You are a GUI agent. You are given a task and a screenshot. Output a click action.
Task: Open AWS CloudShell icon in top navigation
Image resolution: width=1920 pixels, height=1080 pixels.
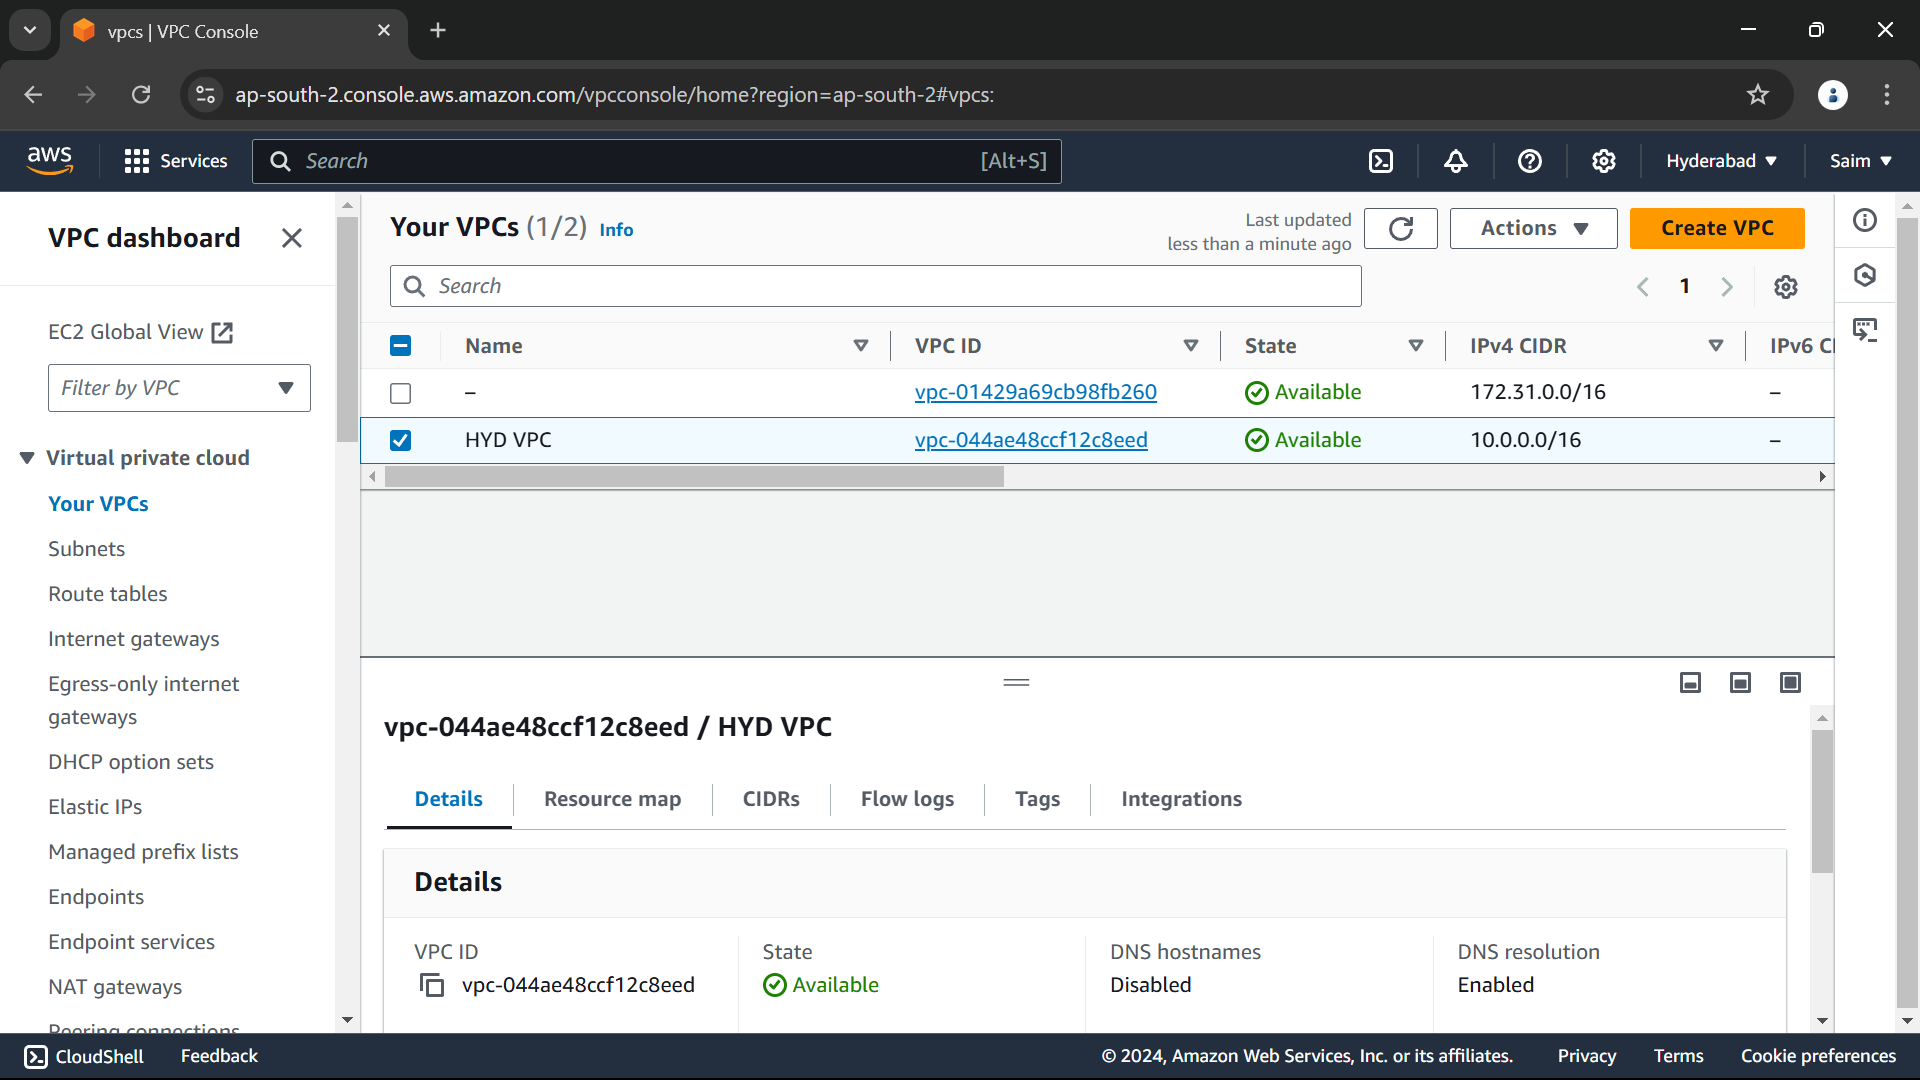(x=1381, y=161)
